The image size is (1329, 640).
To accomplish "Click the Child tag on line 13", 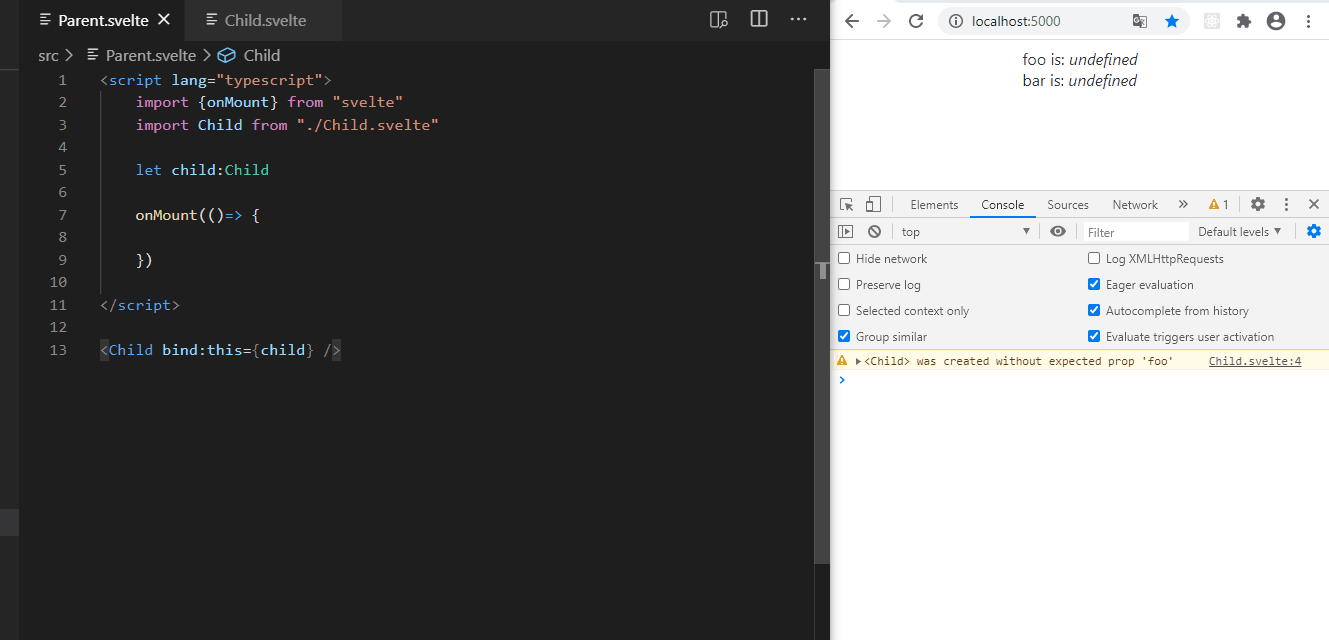I will [x=131, y=350].
